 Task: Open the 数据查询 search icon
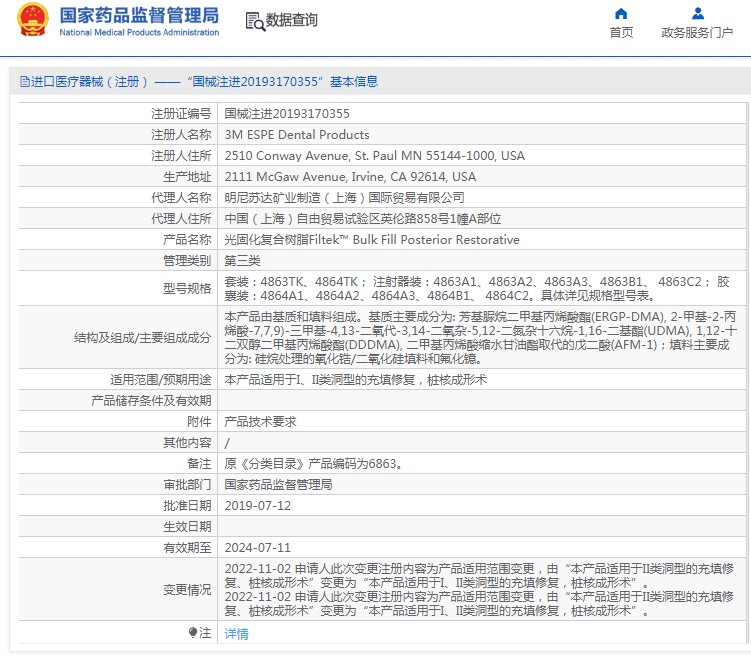[x=255, y=21]
